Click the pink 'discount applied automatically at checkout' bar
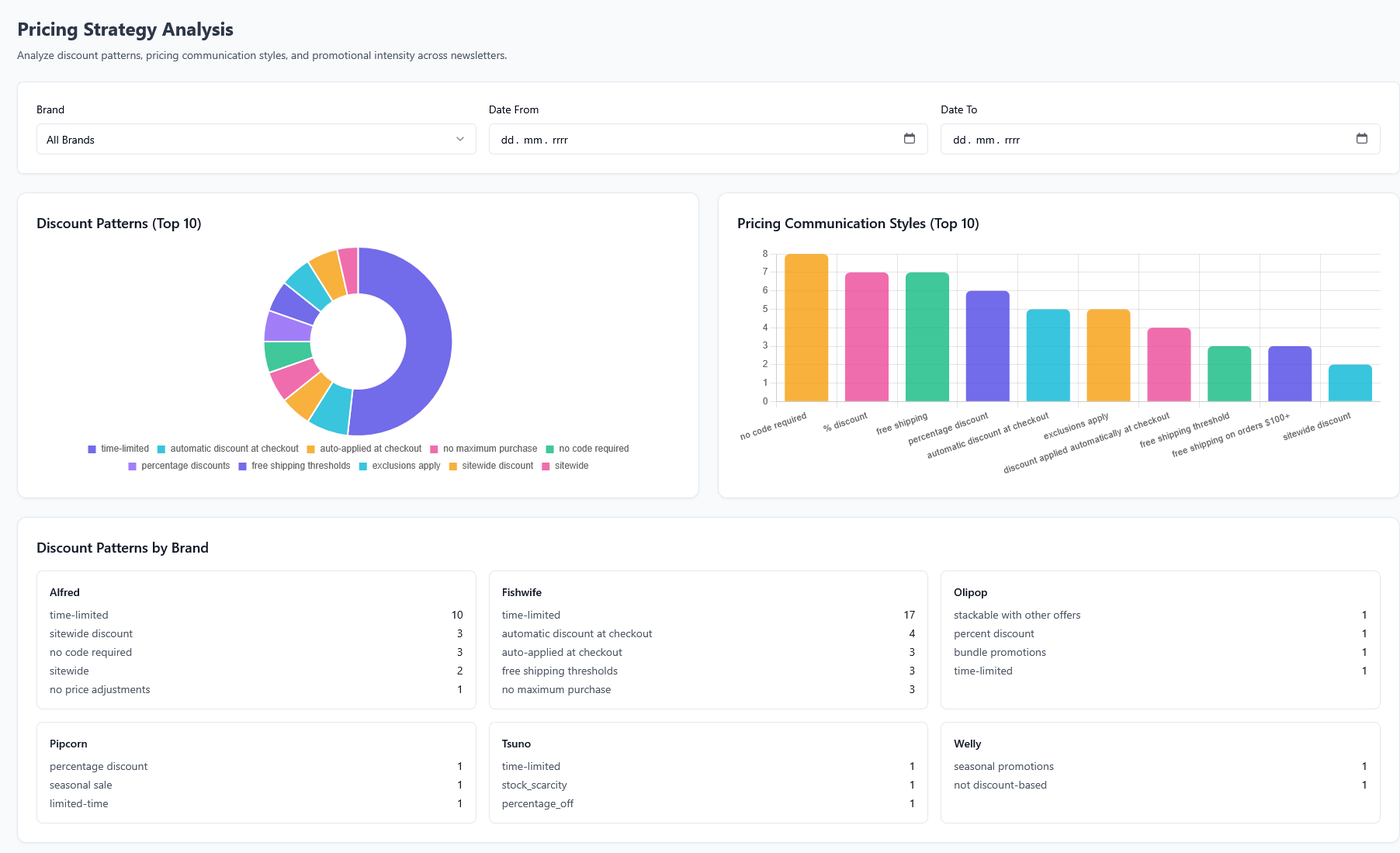The width and height of the screenshot is (1400, 853). (1169, 365)
